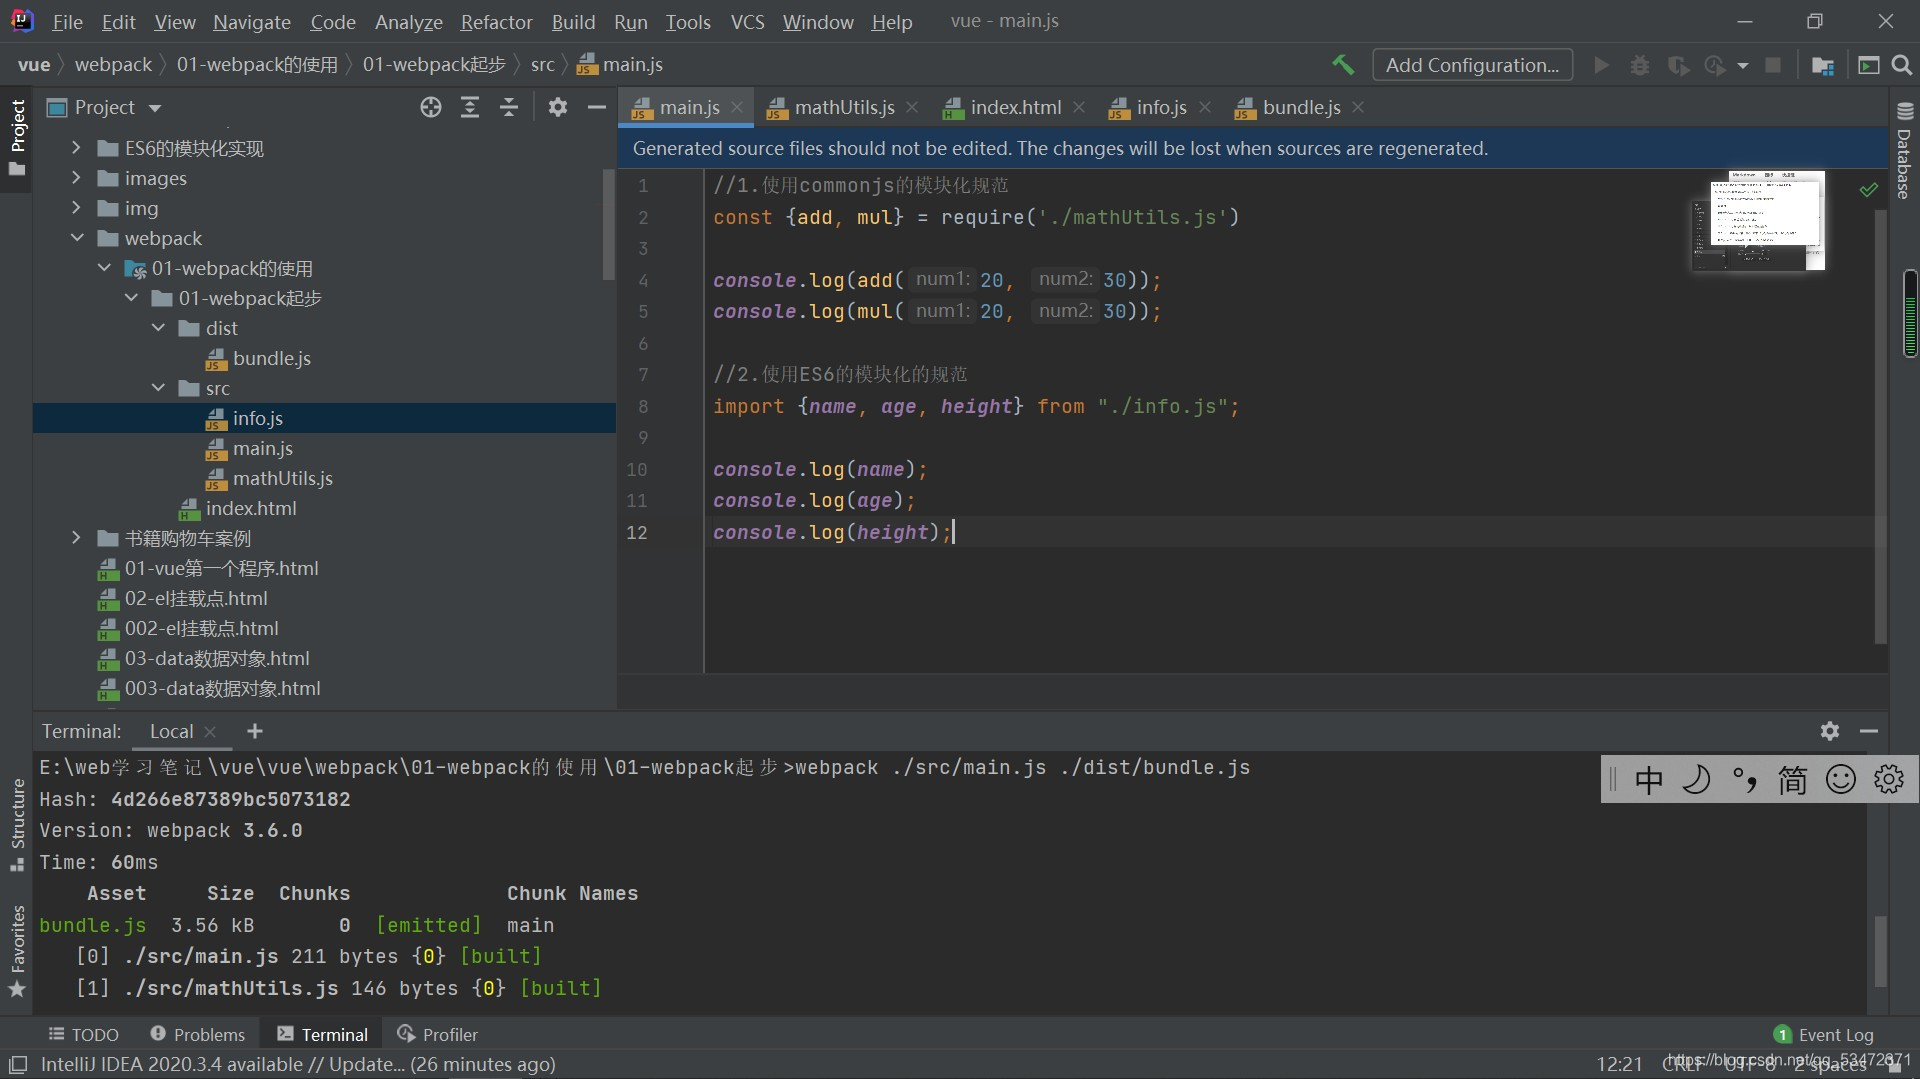Switch to the mathUtils.js editor tab
Viewport: 1920px width, 1079px height.
pyautogui.click(x=843, y=107)
